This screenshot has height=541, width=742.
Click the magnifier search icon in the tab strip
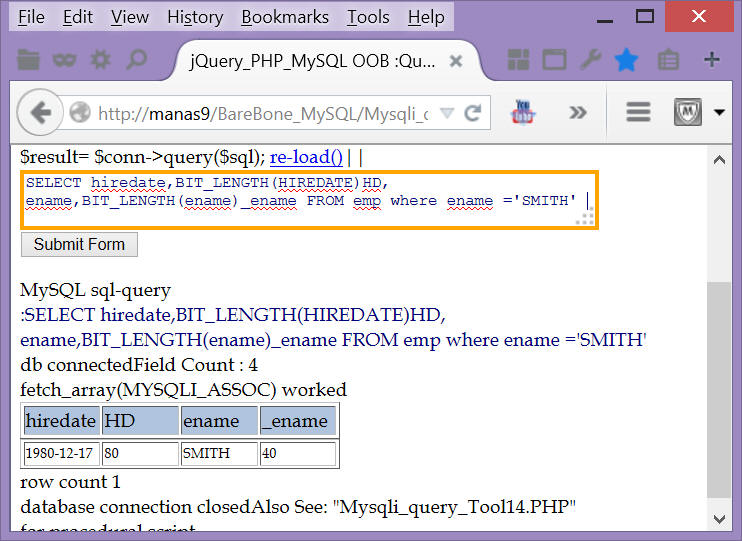point(136,60)
